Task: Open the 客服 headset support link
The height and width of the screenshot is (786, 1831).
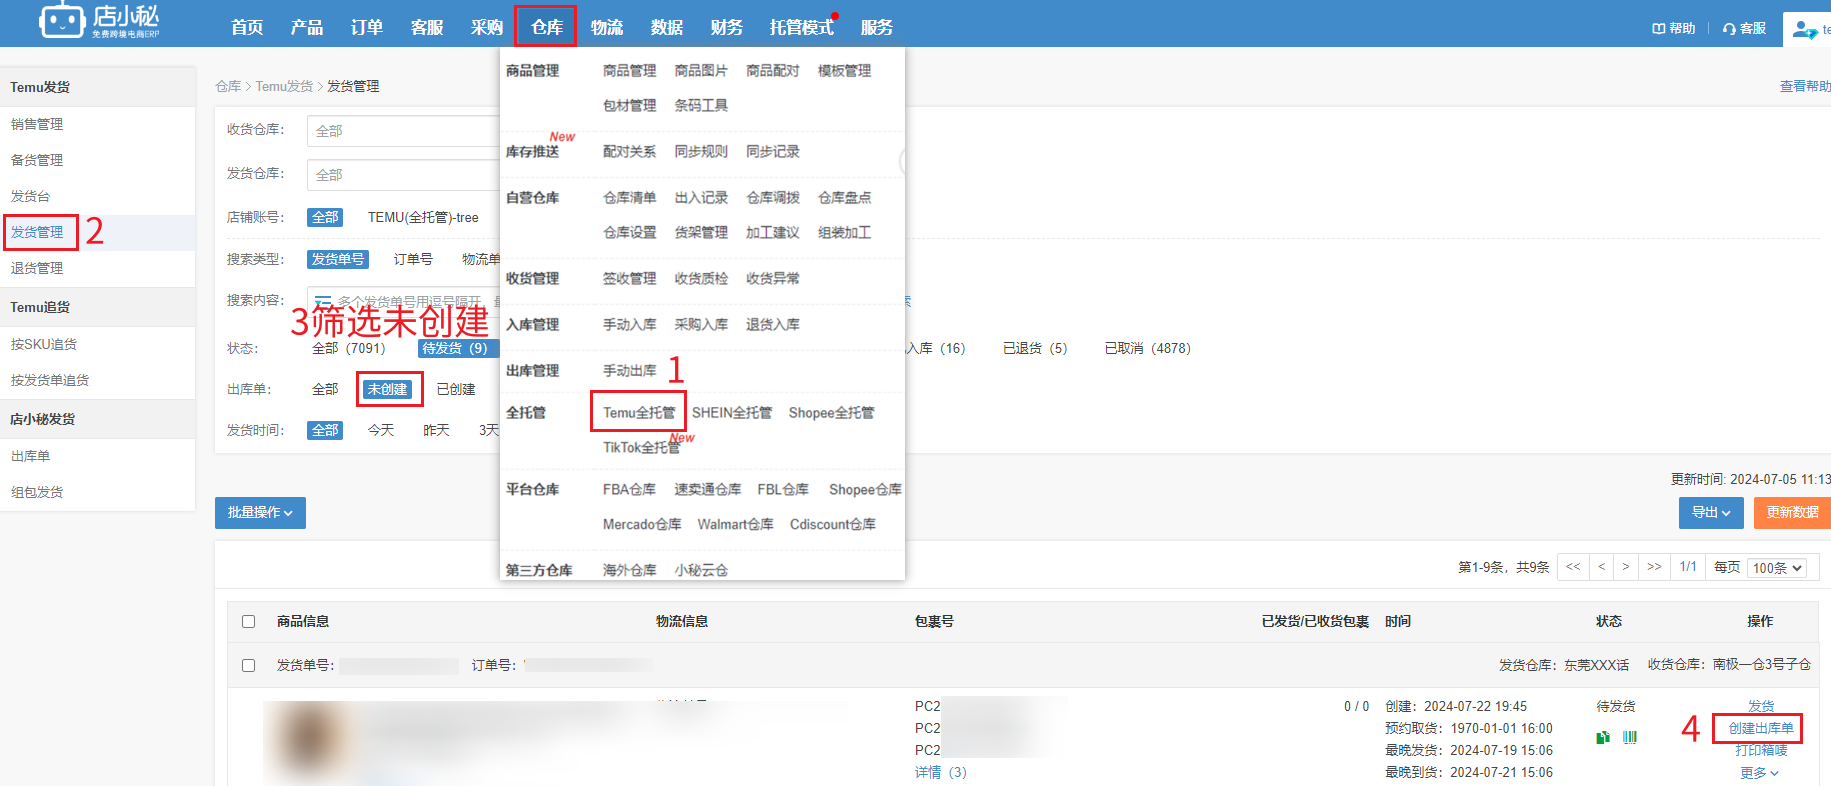Action: 1744,28
